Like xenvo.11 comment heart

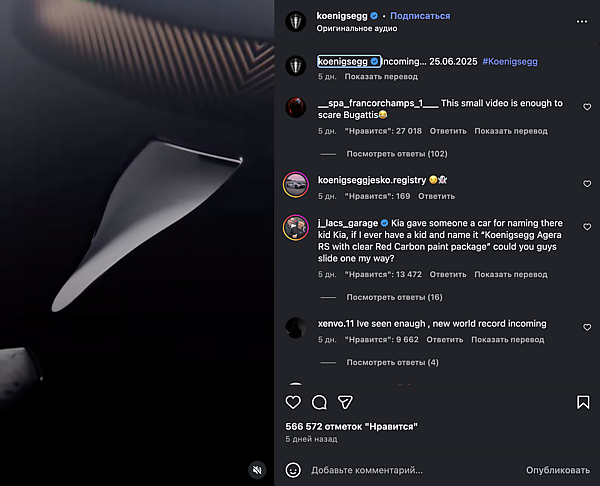point(587,327)
